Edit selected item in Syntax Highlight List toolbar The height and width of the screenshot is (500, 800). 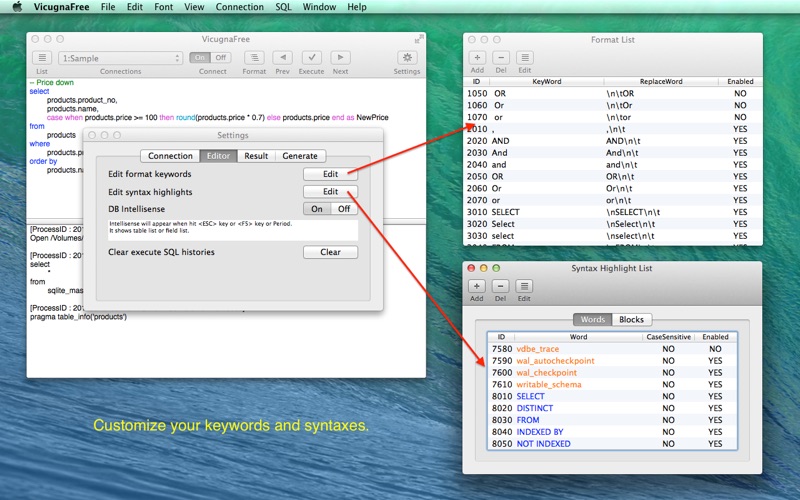pyautogui.click(x=524, y=287)
